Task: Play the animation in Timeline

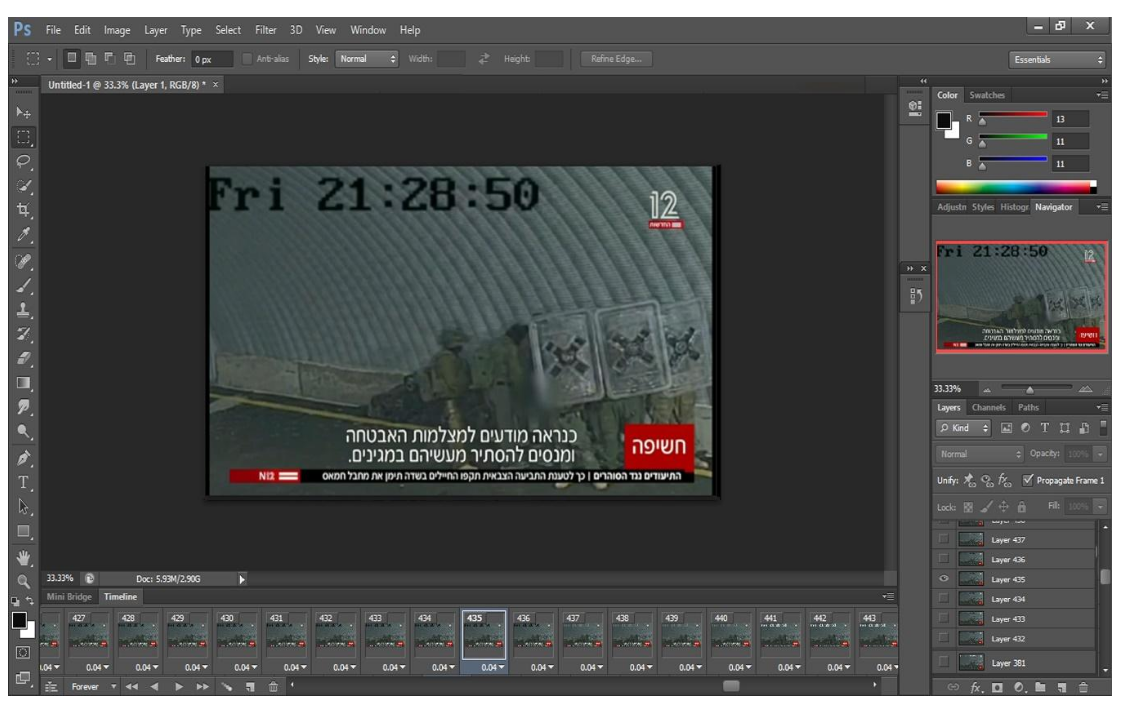Action: (x=179, y=687)
